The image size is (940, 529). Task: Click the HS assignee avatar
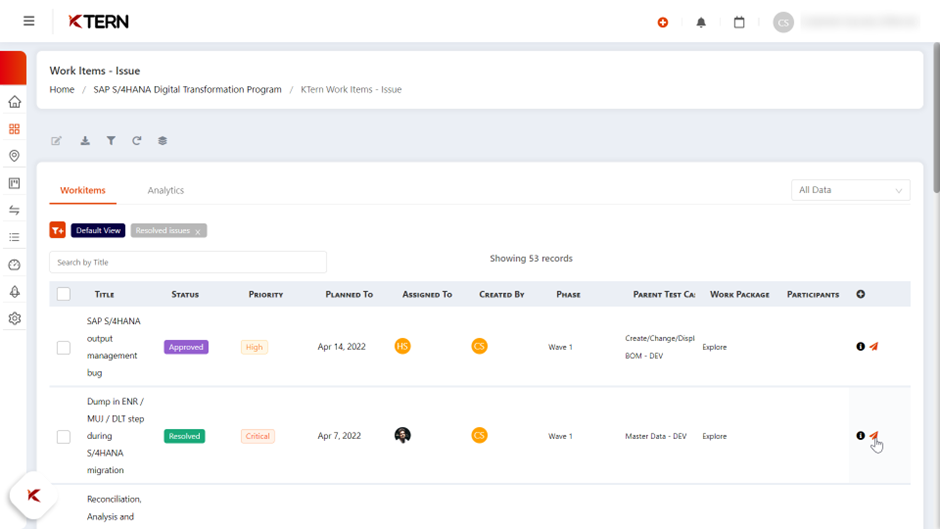[x=402, y=346]
